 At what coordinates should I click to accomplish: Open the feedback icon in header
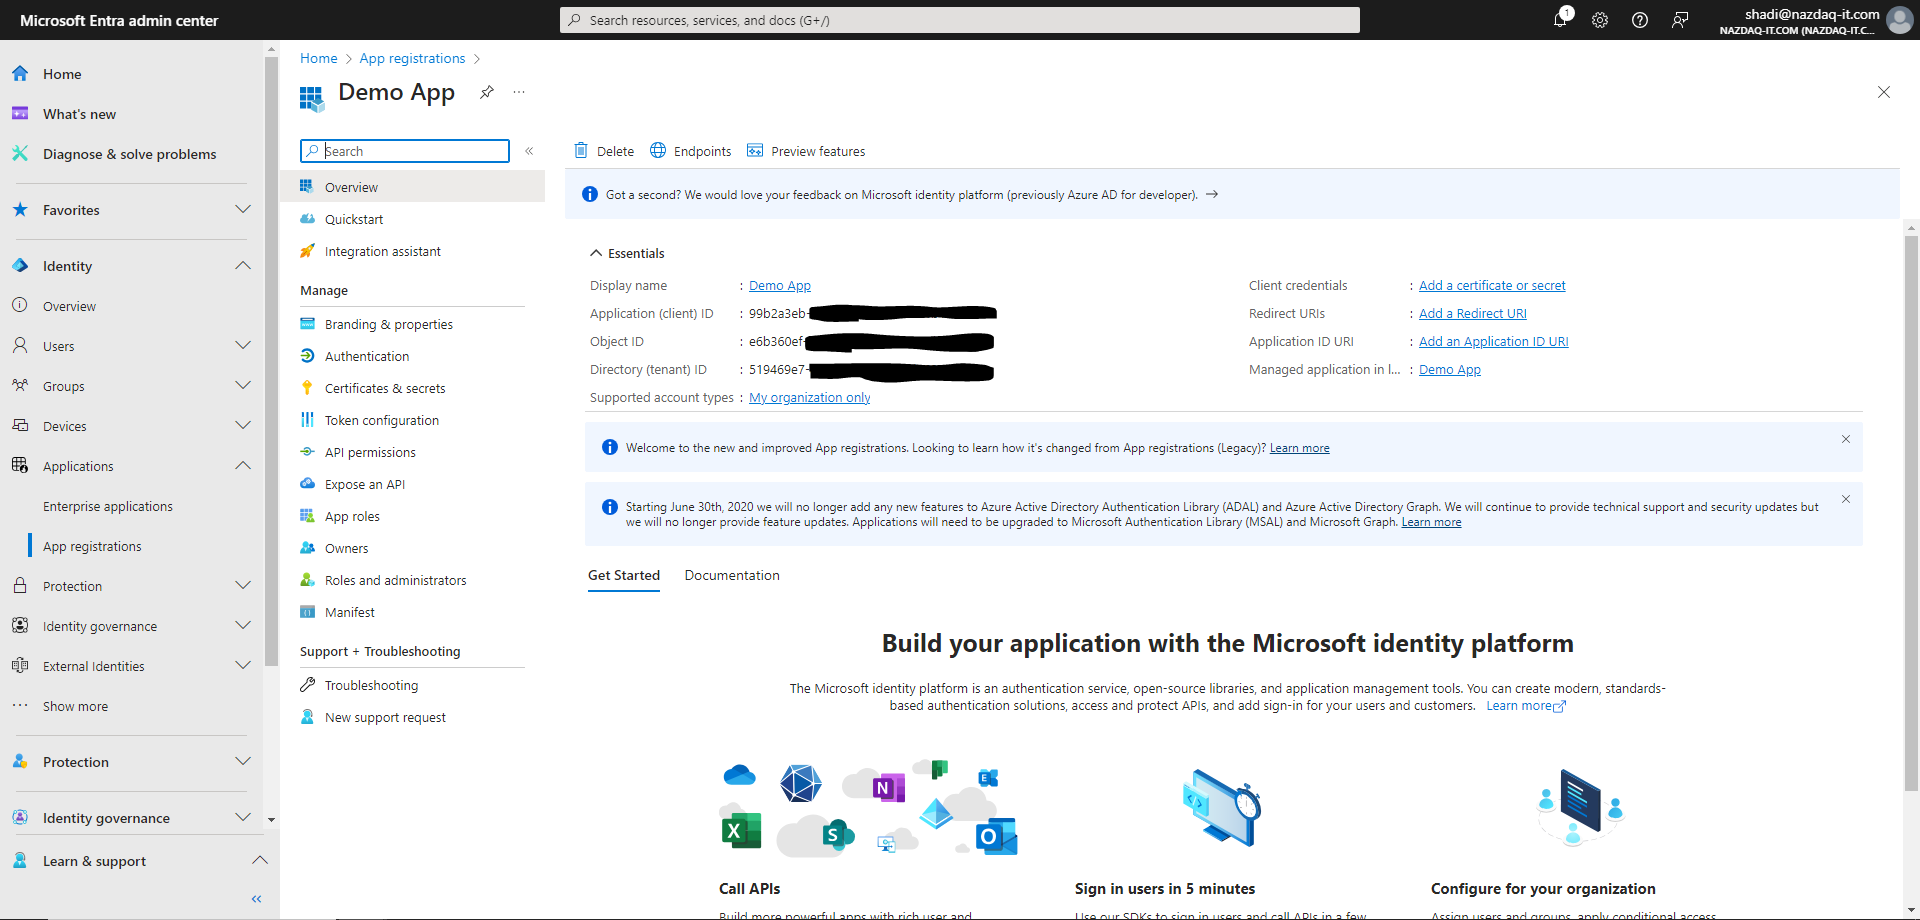(1680, 20)
